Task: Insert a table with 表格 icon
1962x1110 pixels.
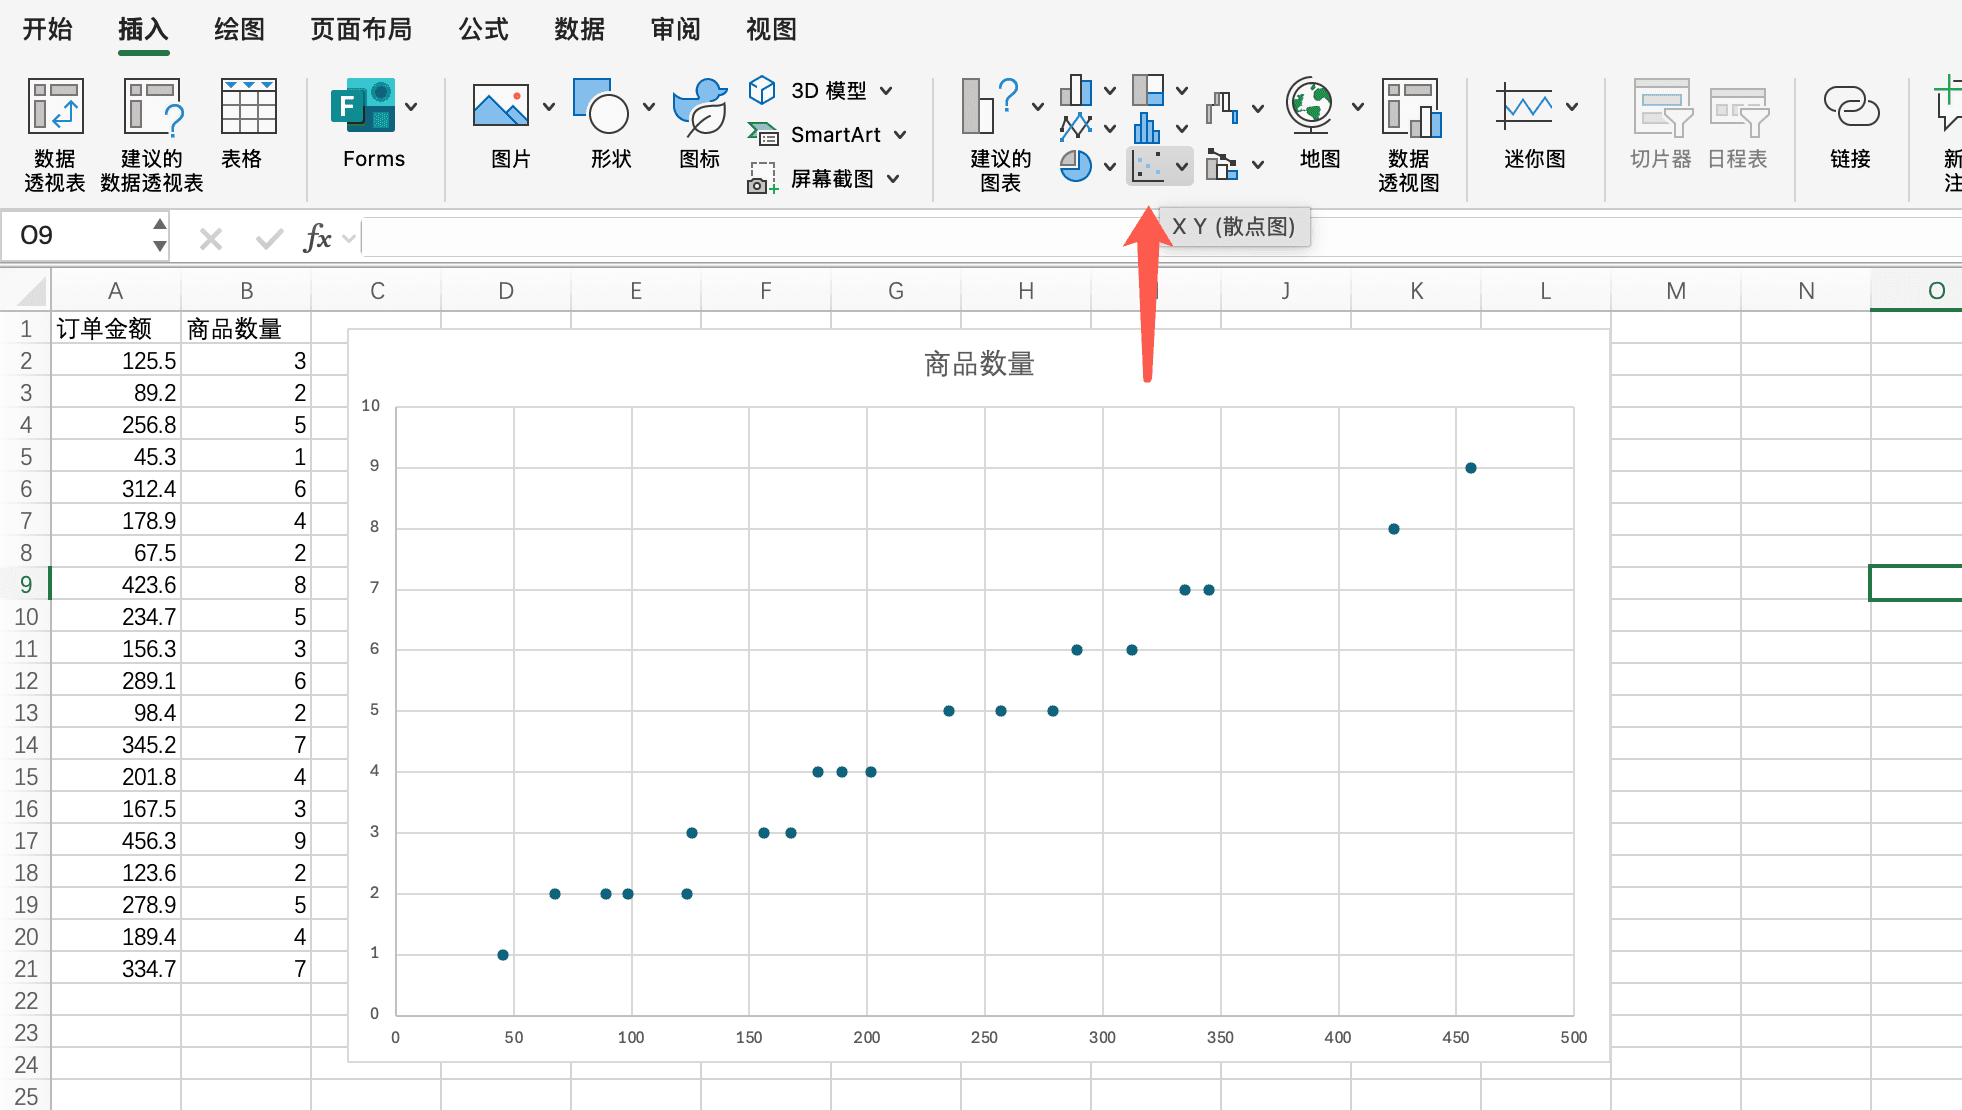Action: [247, 108]
